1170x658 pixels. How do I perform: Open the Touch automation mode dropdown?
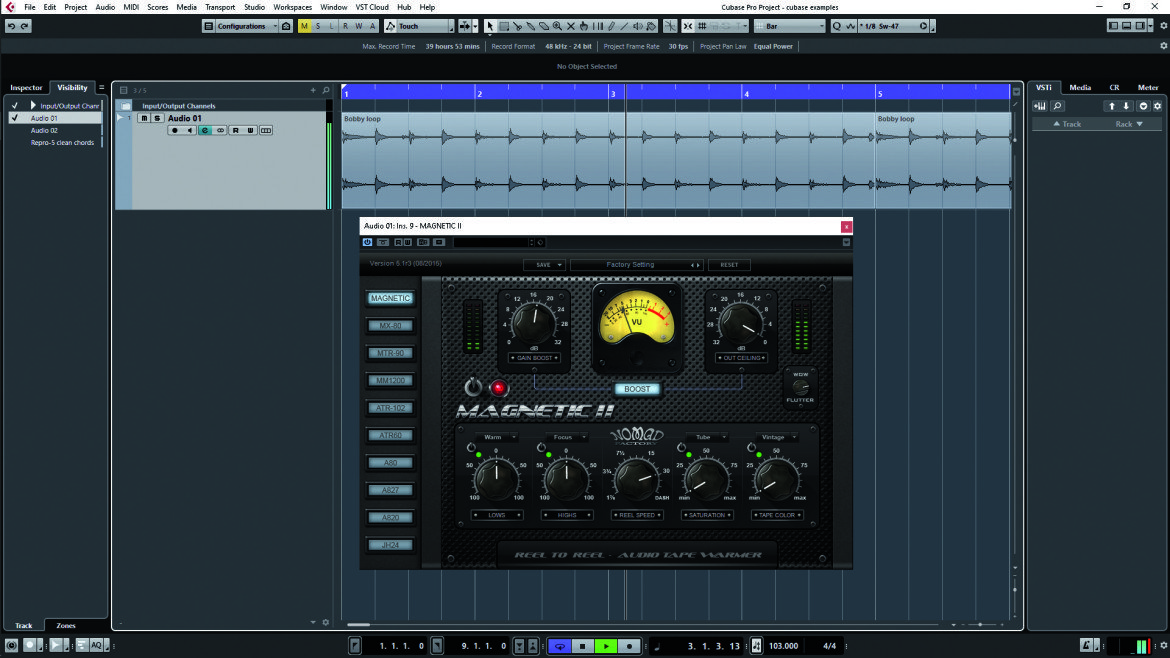pyautogui.click(x=419, y=26)
